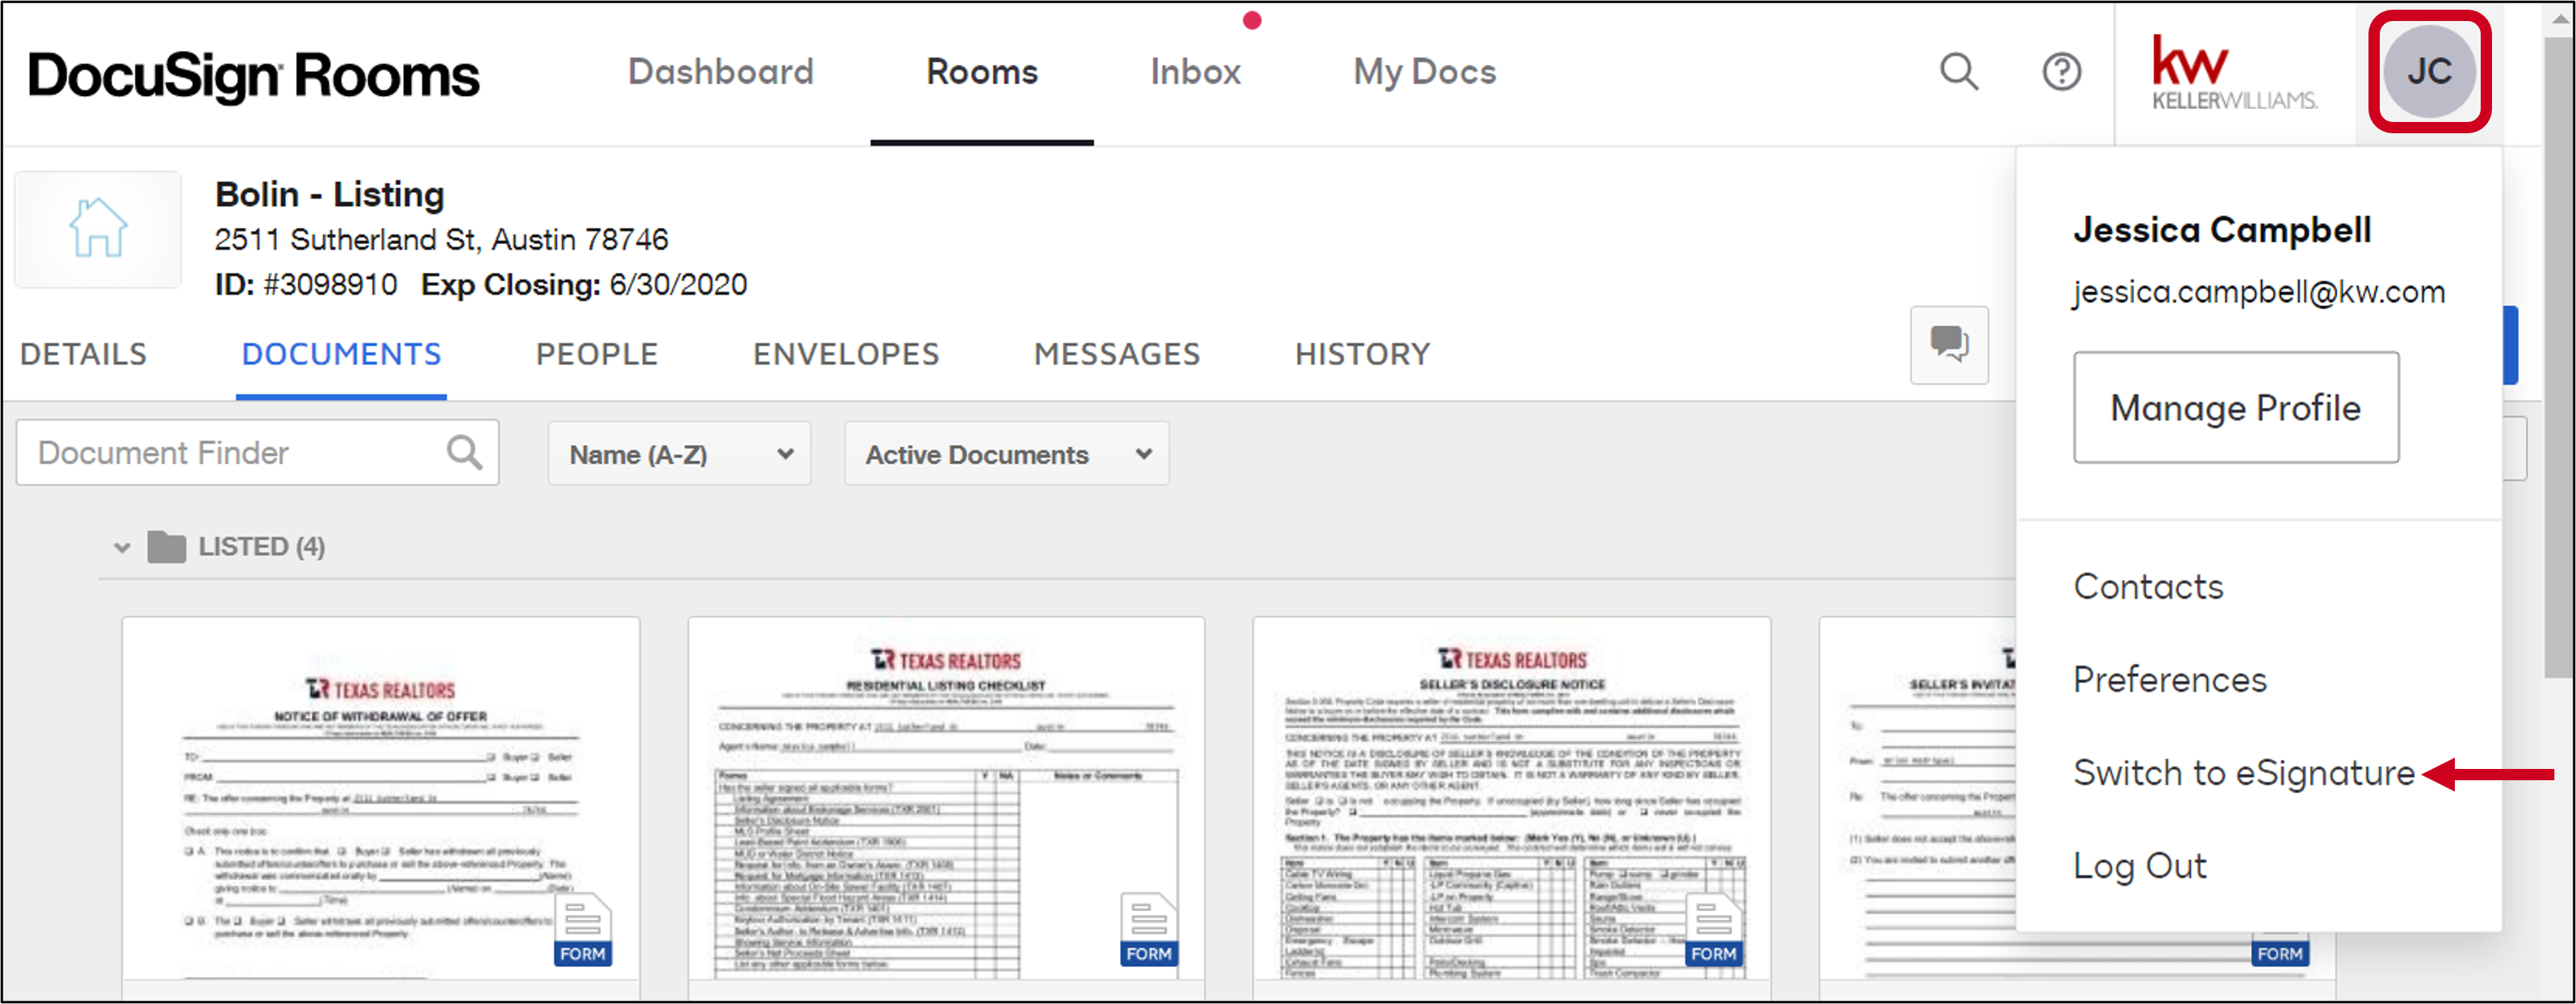Click the LISTED (4) folder label
The height and width of the screenshot is (1004, 2576).
pos(261,547)
